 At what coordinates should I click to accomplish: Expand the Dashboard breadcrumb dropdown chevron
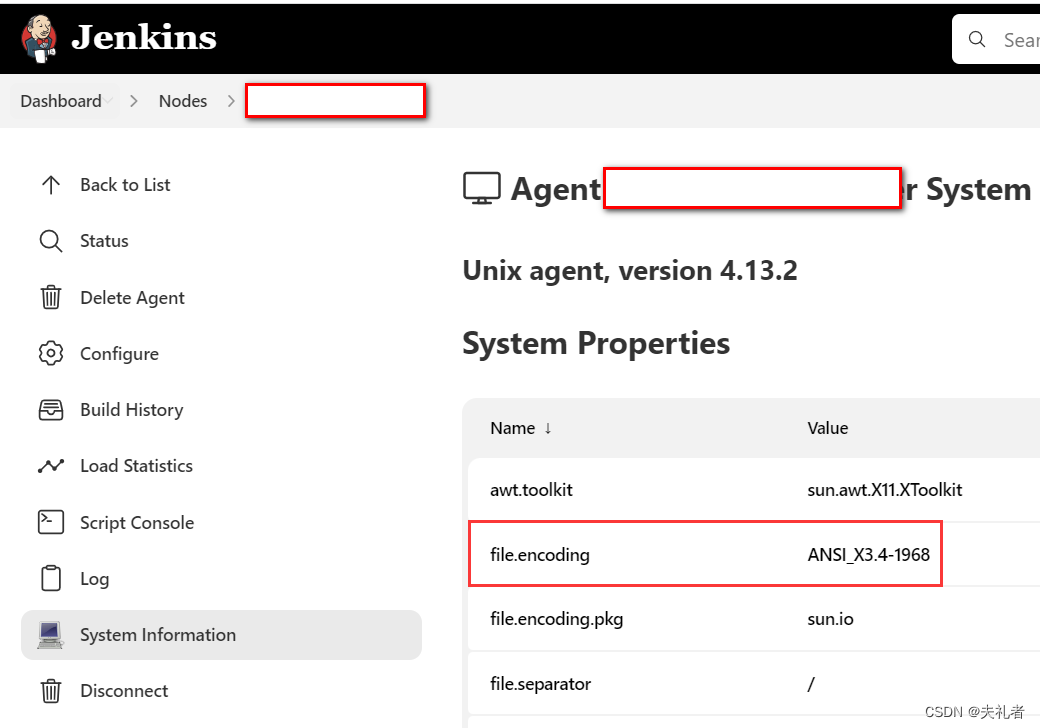[108, 101]
